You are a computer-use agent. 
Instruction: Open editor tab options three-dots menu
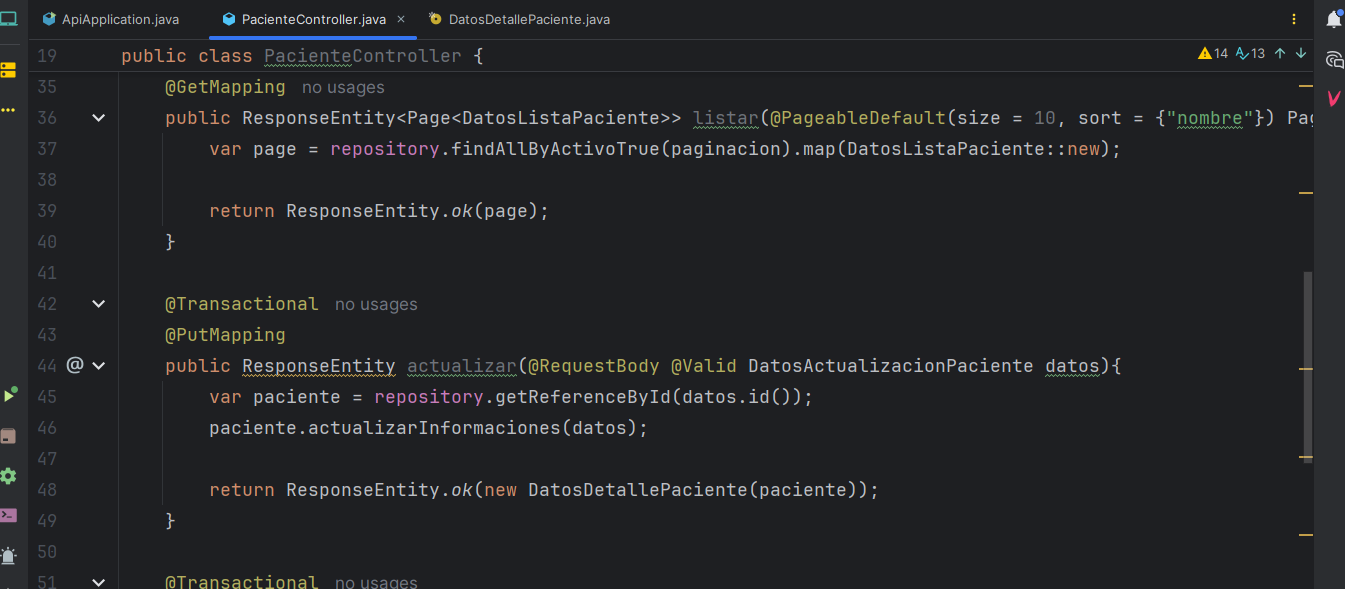[1293, 19]
